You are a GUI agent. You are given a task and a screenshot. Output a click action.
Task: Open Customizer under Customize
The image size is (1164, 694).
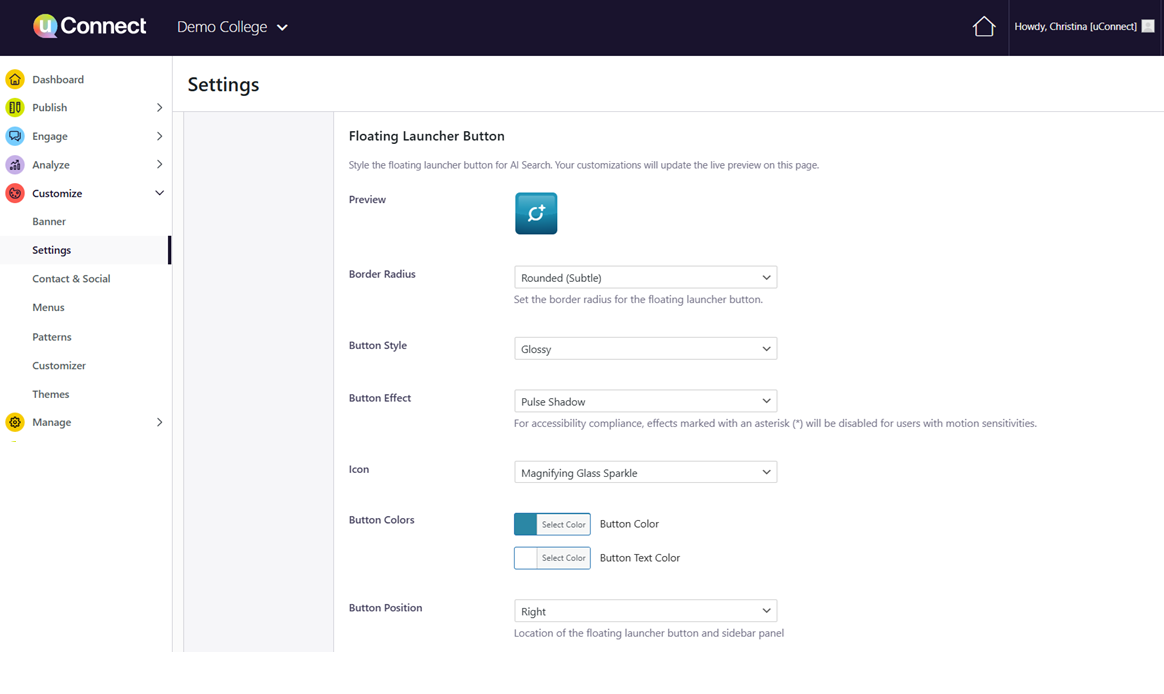[x=59, y=365]
